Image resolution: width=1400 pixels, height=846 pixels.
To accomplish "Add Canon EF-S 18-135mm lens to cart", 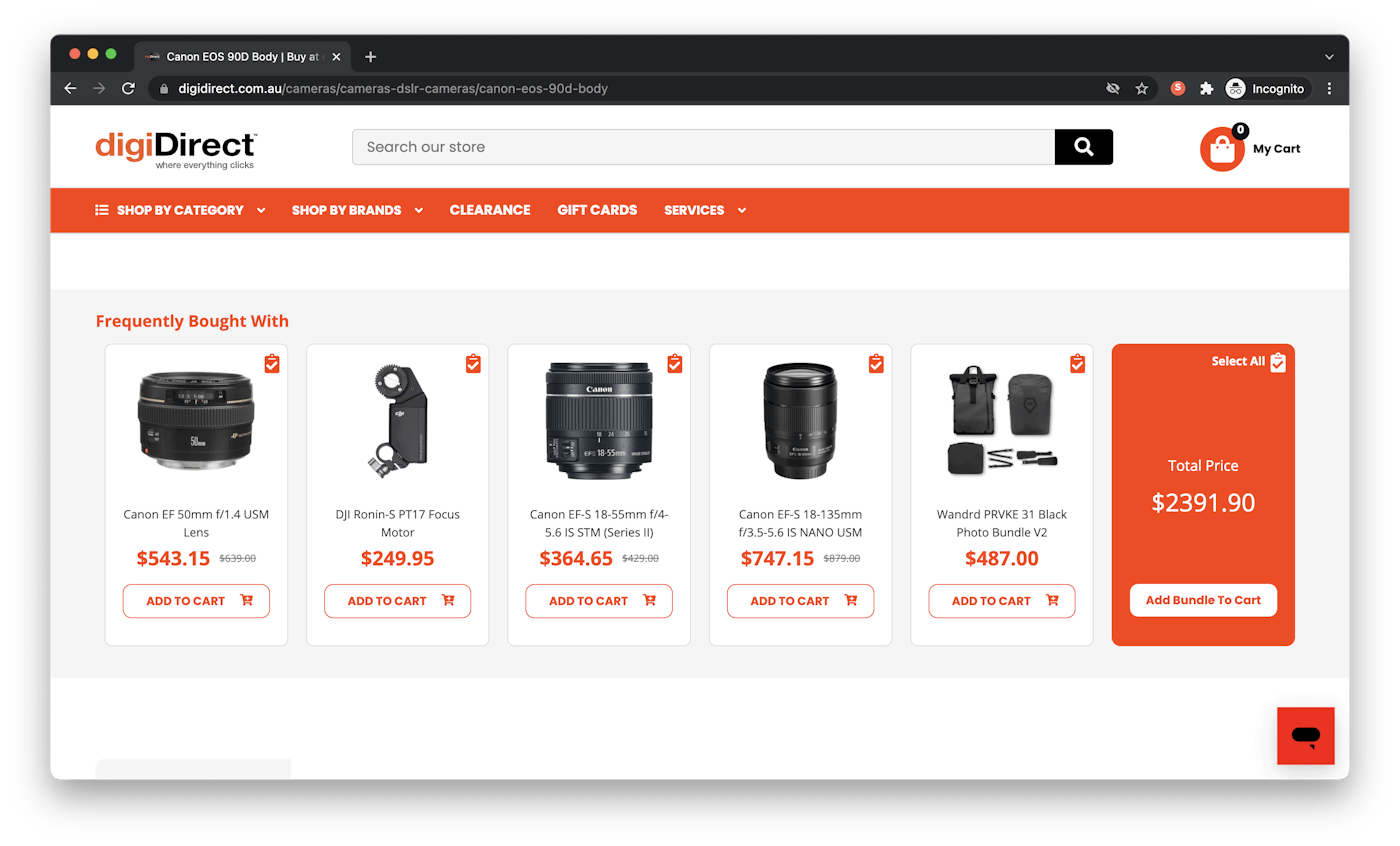I will coord(800,601).
